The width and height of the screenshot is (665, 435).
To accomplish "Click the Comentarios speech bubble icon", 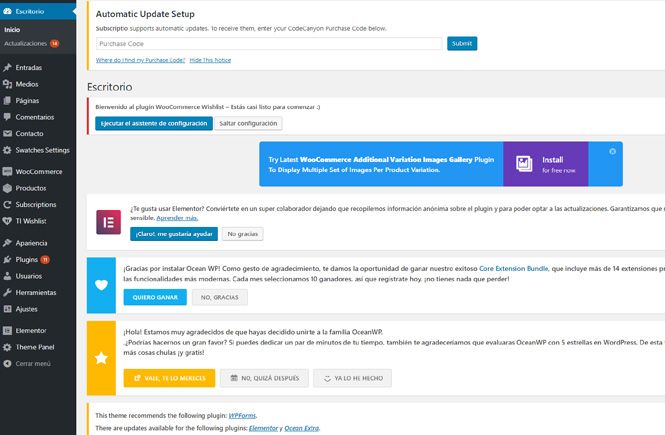I will (x=7, y=117).
